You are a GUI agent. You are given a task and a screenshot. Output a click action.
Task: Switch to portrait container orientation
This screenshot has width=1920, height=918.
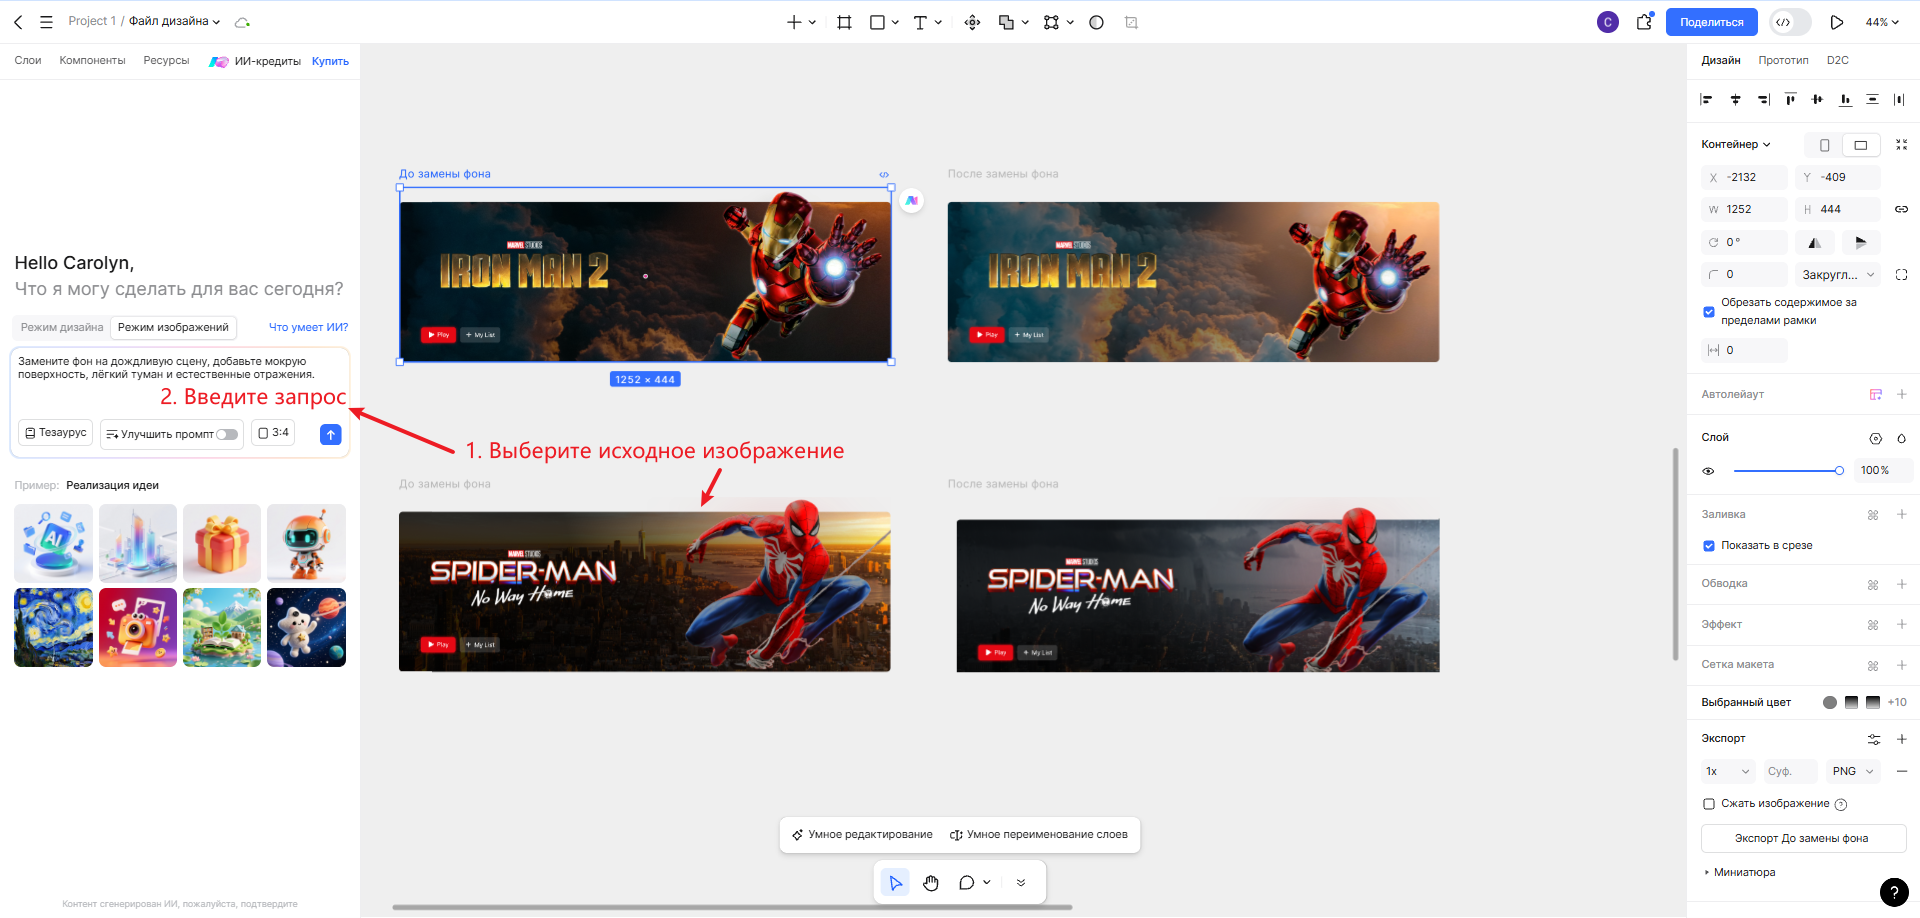[1824, 145]
